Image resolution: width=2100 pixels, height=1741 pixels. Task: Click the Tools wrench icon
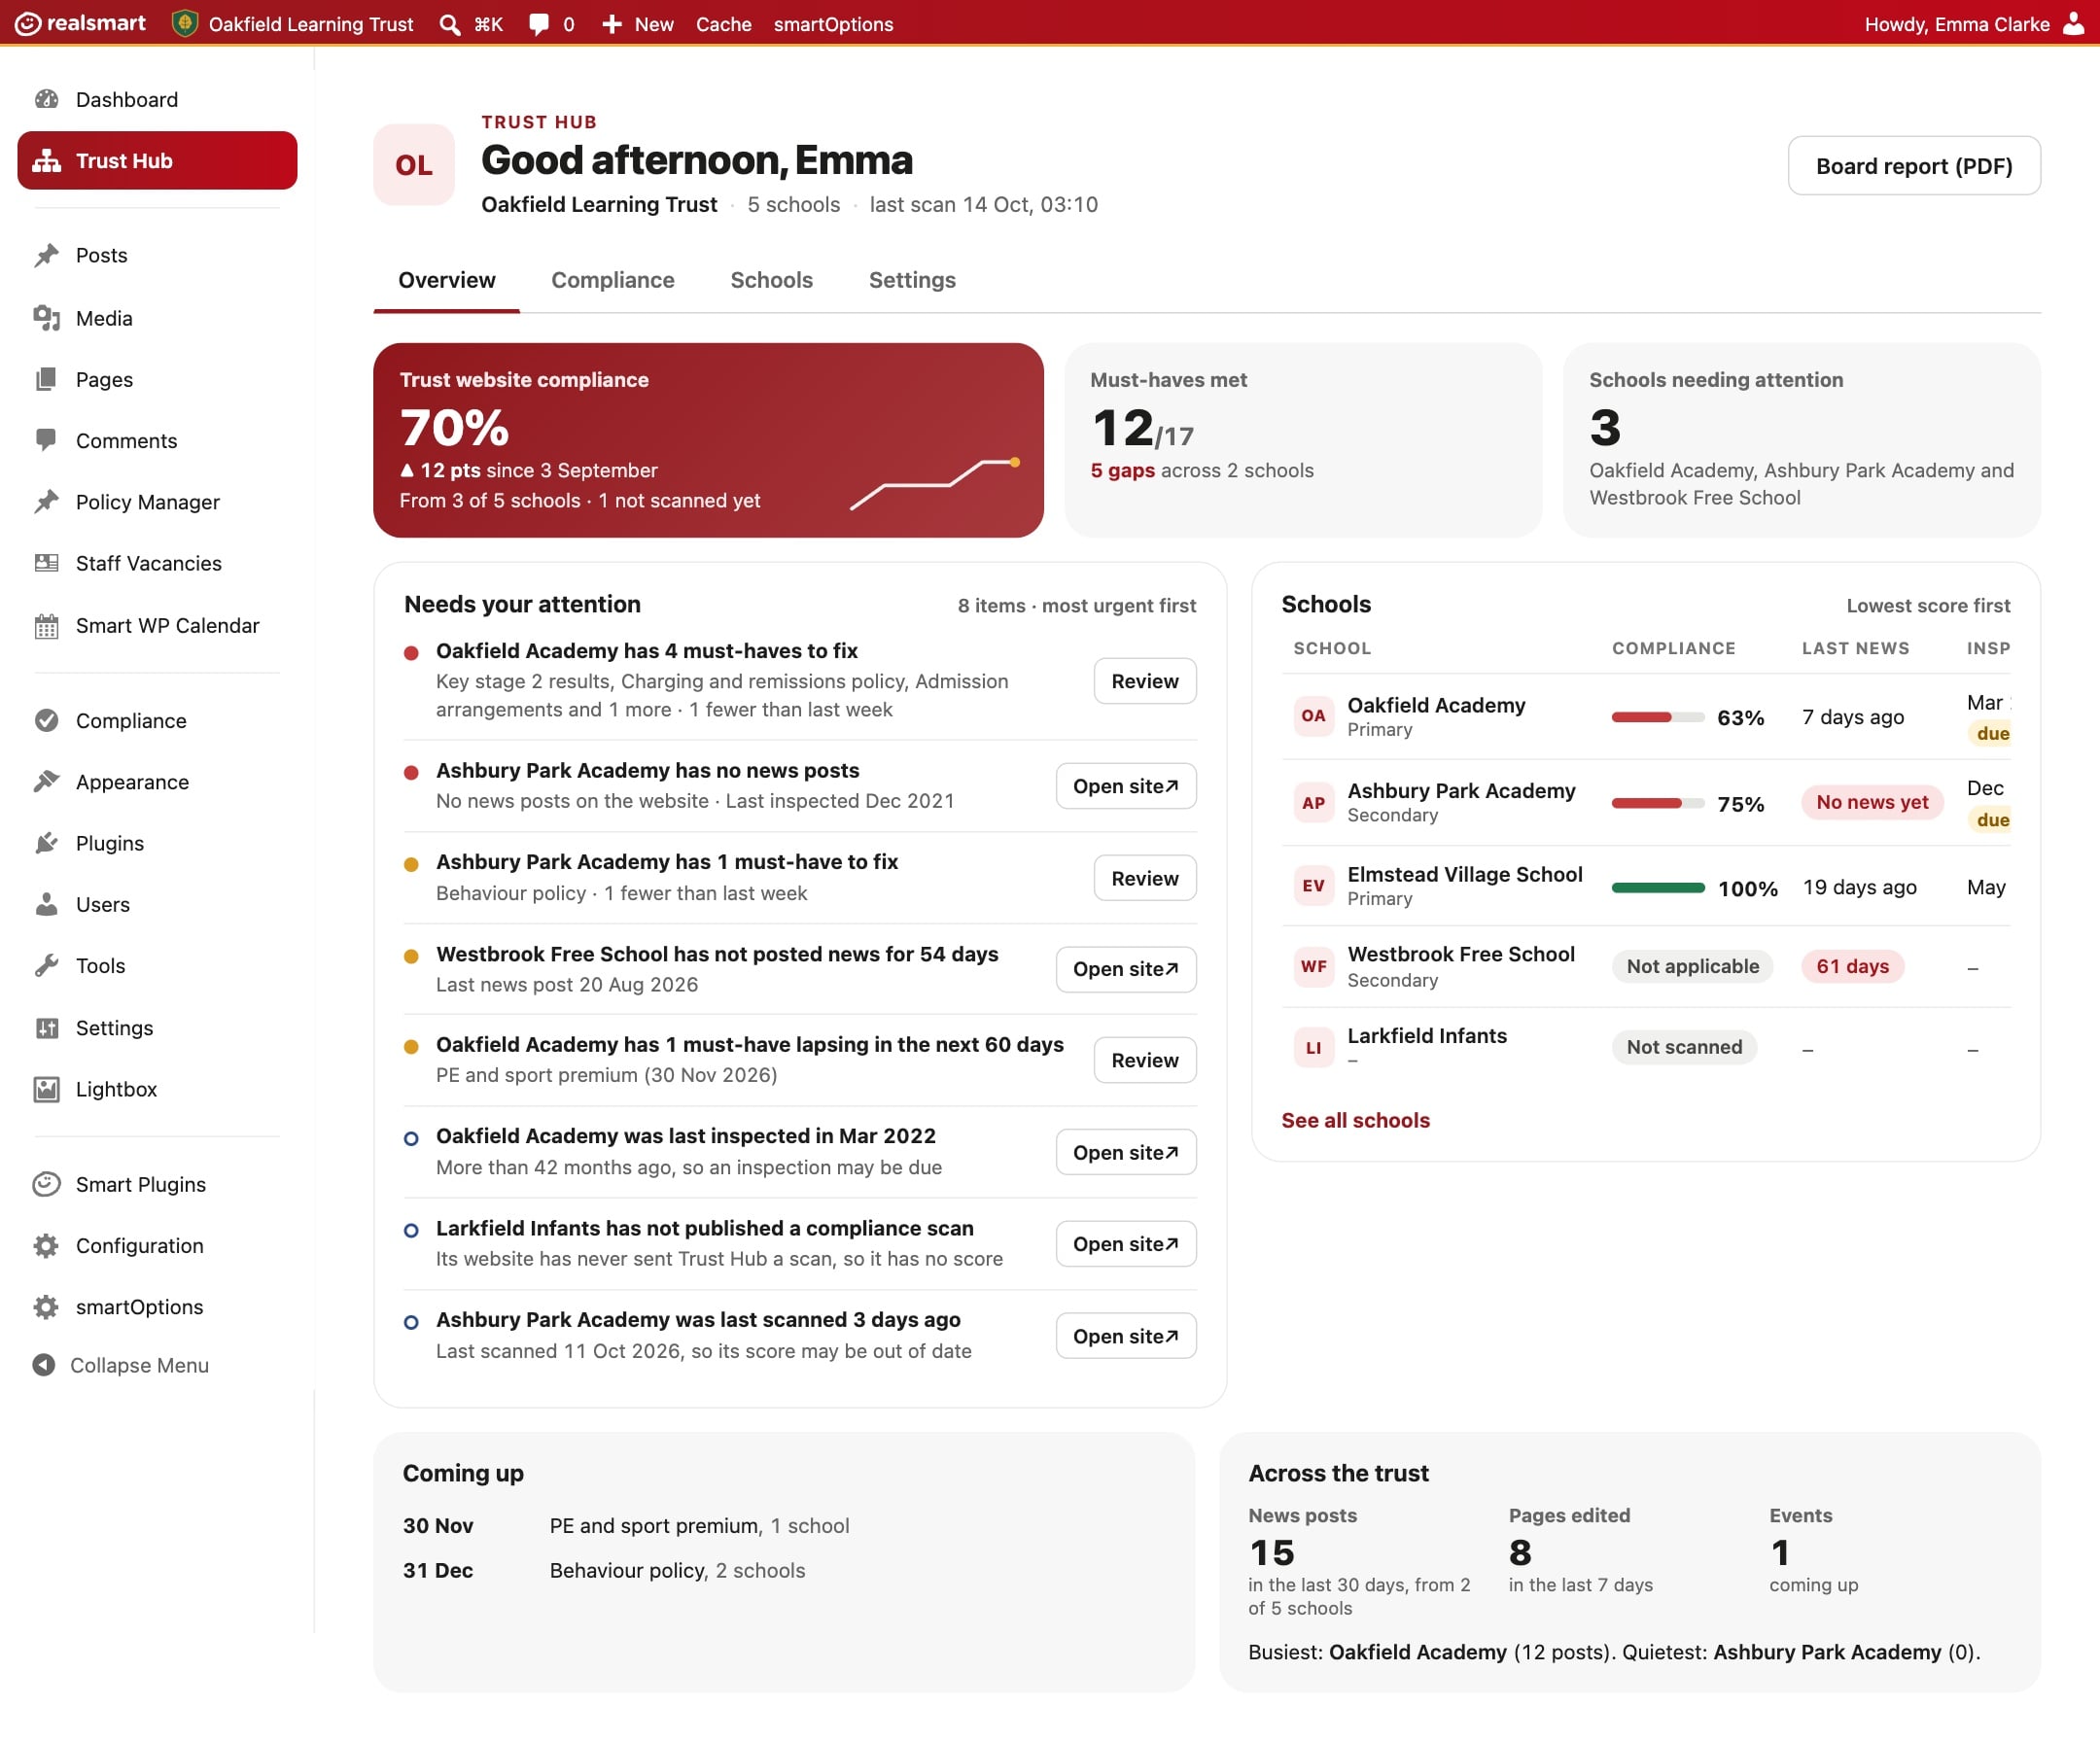46,965
